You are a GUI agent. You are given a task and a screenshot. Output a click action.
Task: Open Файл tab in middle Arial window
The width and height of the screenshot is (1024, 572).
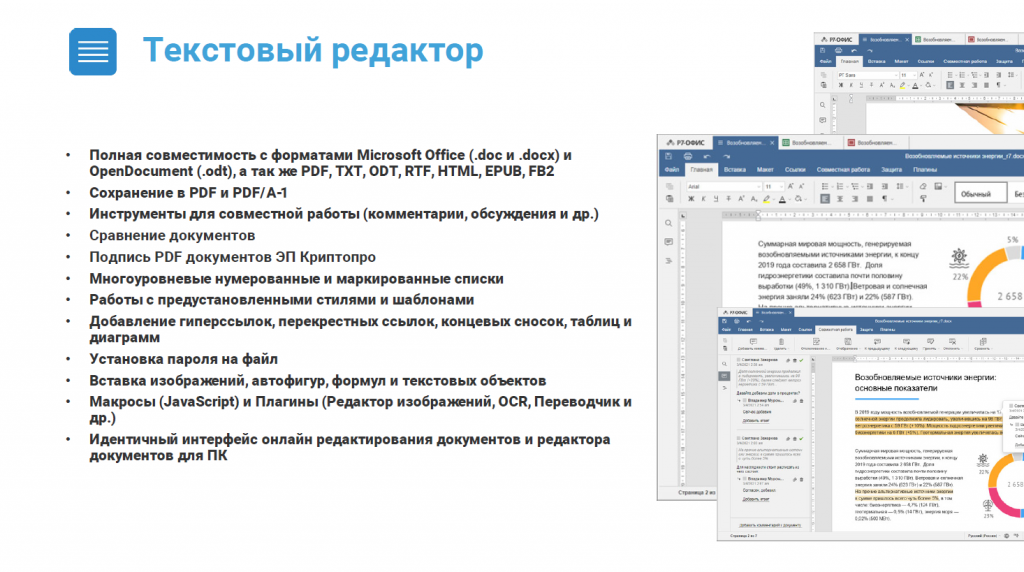672,170
